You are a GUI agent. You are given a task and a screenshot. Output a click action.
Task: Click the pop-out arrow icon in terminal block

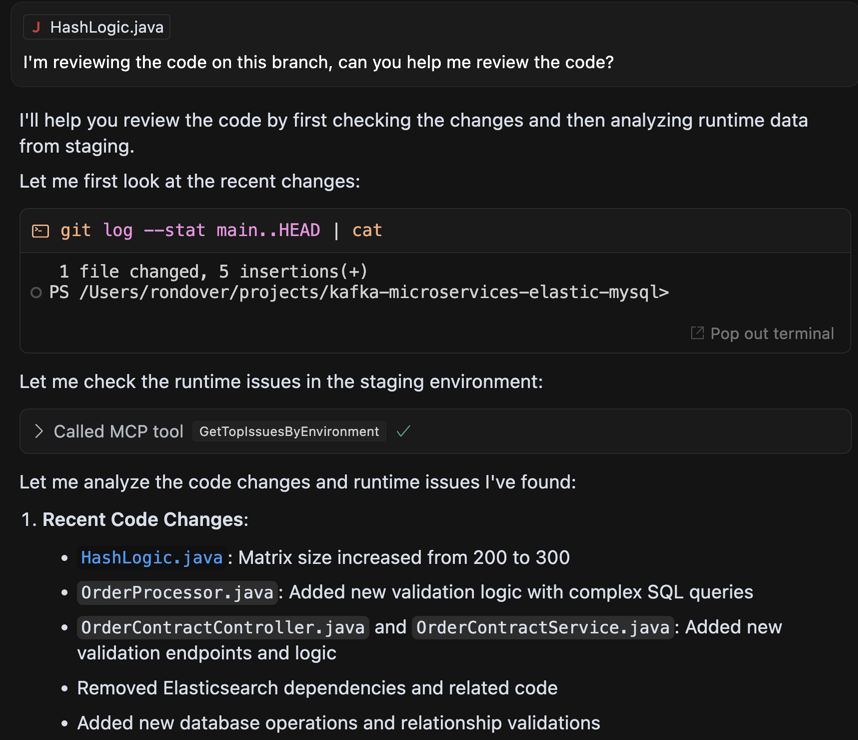(697, 333)
